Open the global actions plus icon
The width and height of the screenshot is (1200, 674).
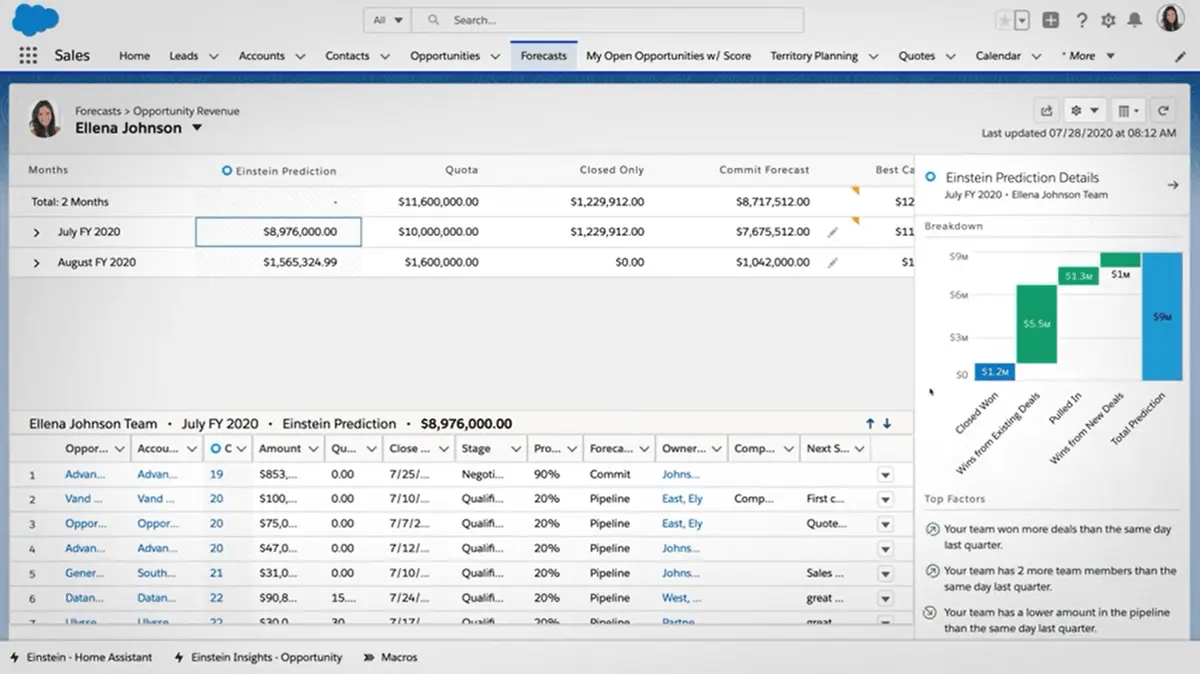coord(1051,20)
